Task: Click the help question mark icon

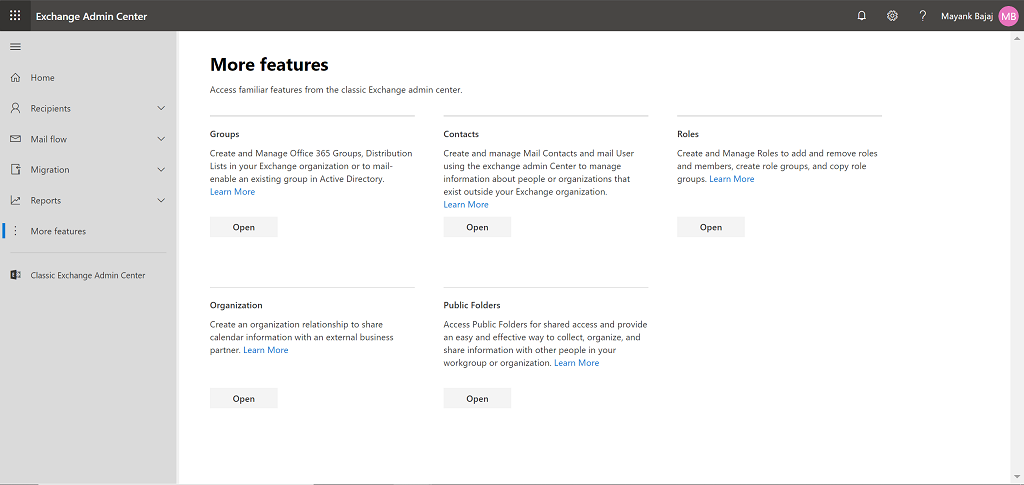Action: click(x=922, y=16)
